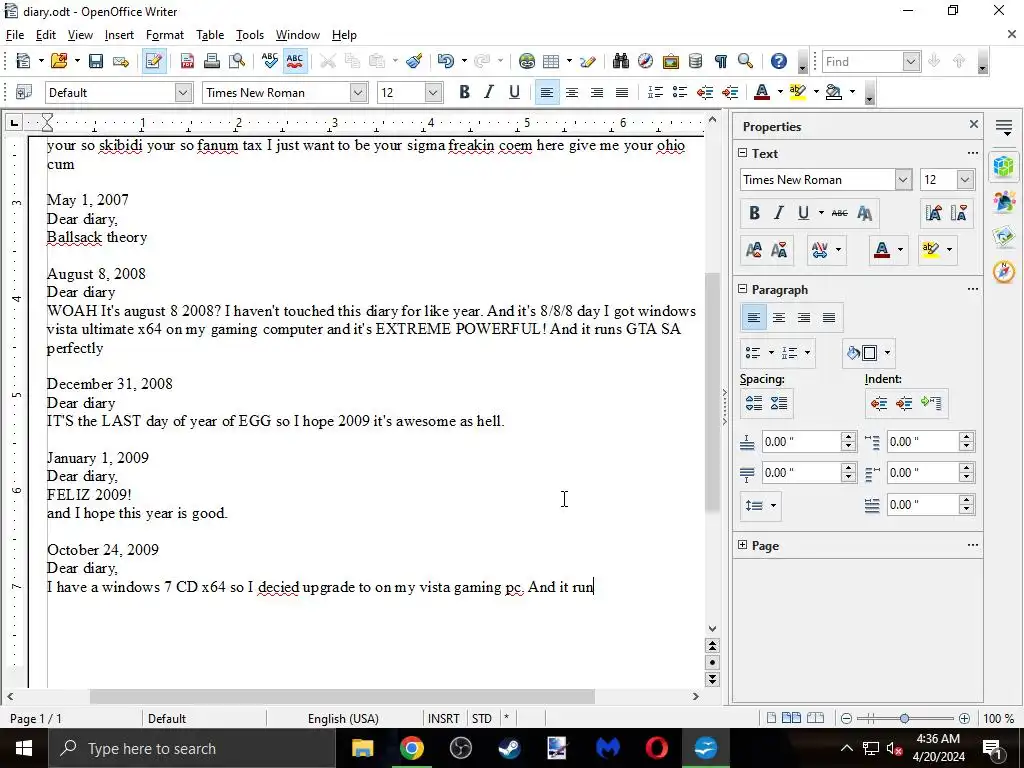
Task: Collapse the Paragraph section in the sidebar
Action: click(743, 289)
